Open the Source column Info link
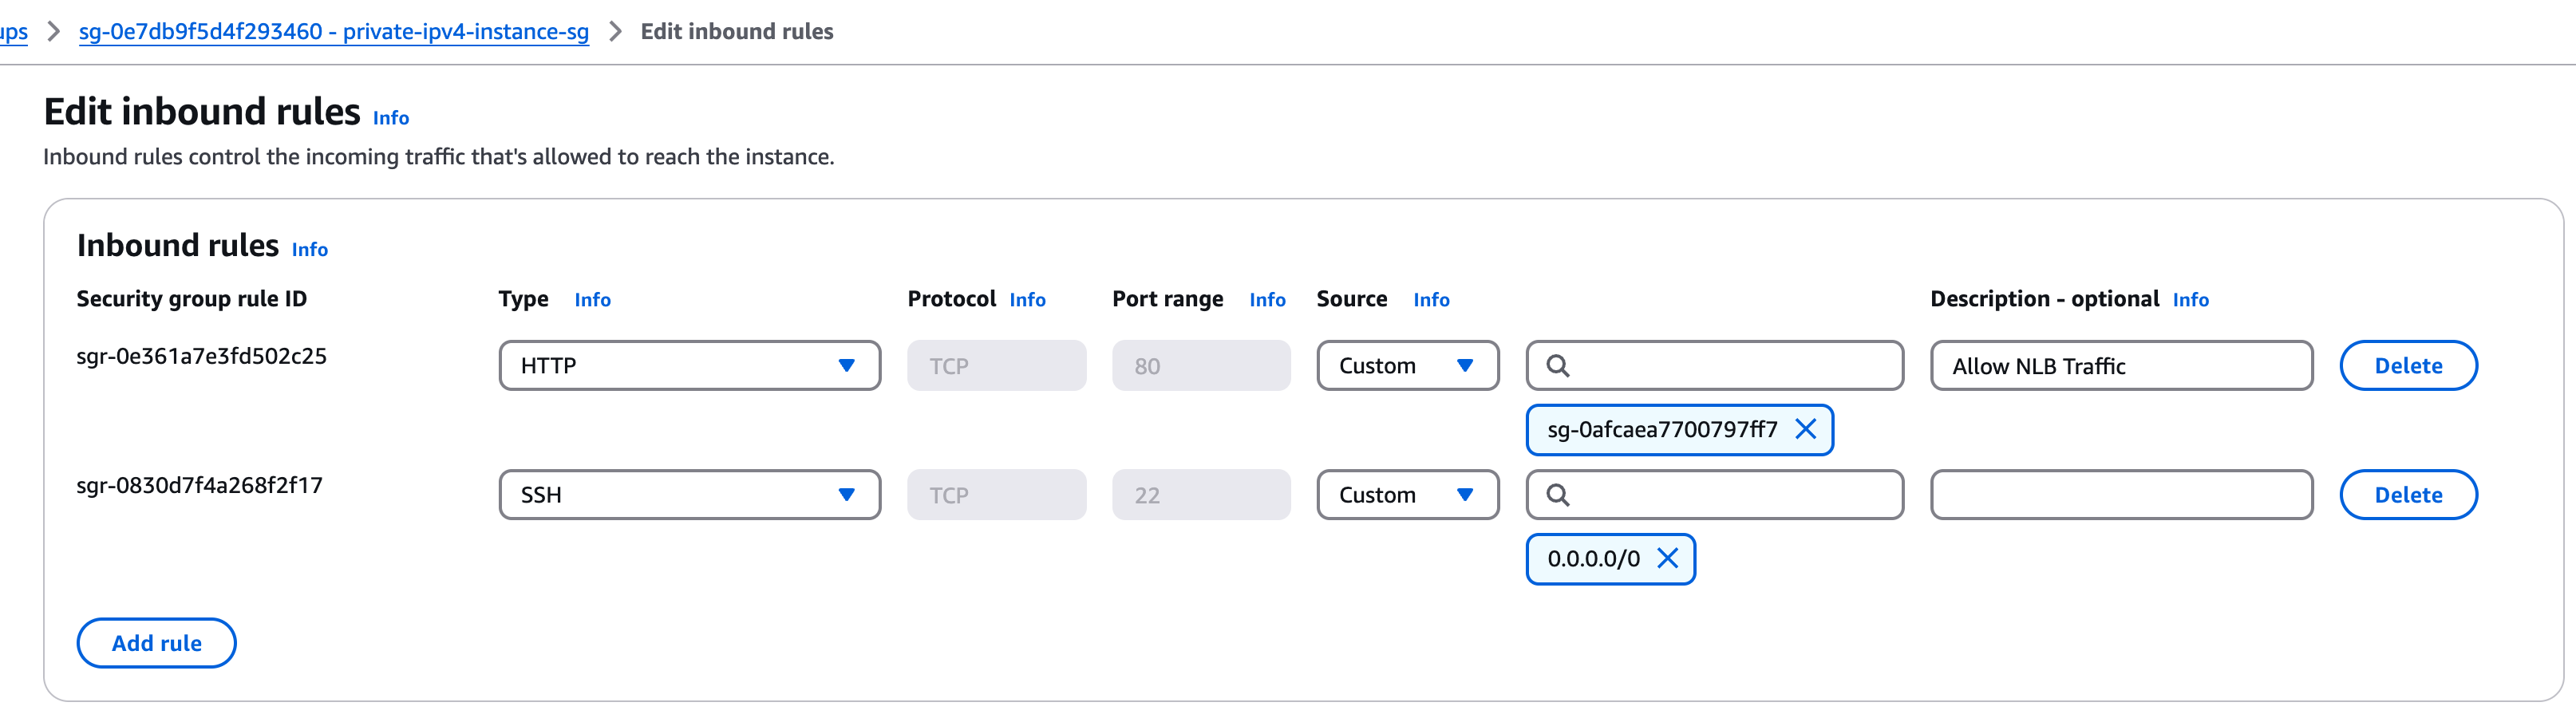Image resolution: width=2576 pixels, height=718 pixels. click(x=1431, y=299)
